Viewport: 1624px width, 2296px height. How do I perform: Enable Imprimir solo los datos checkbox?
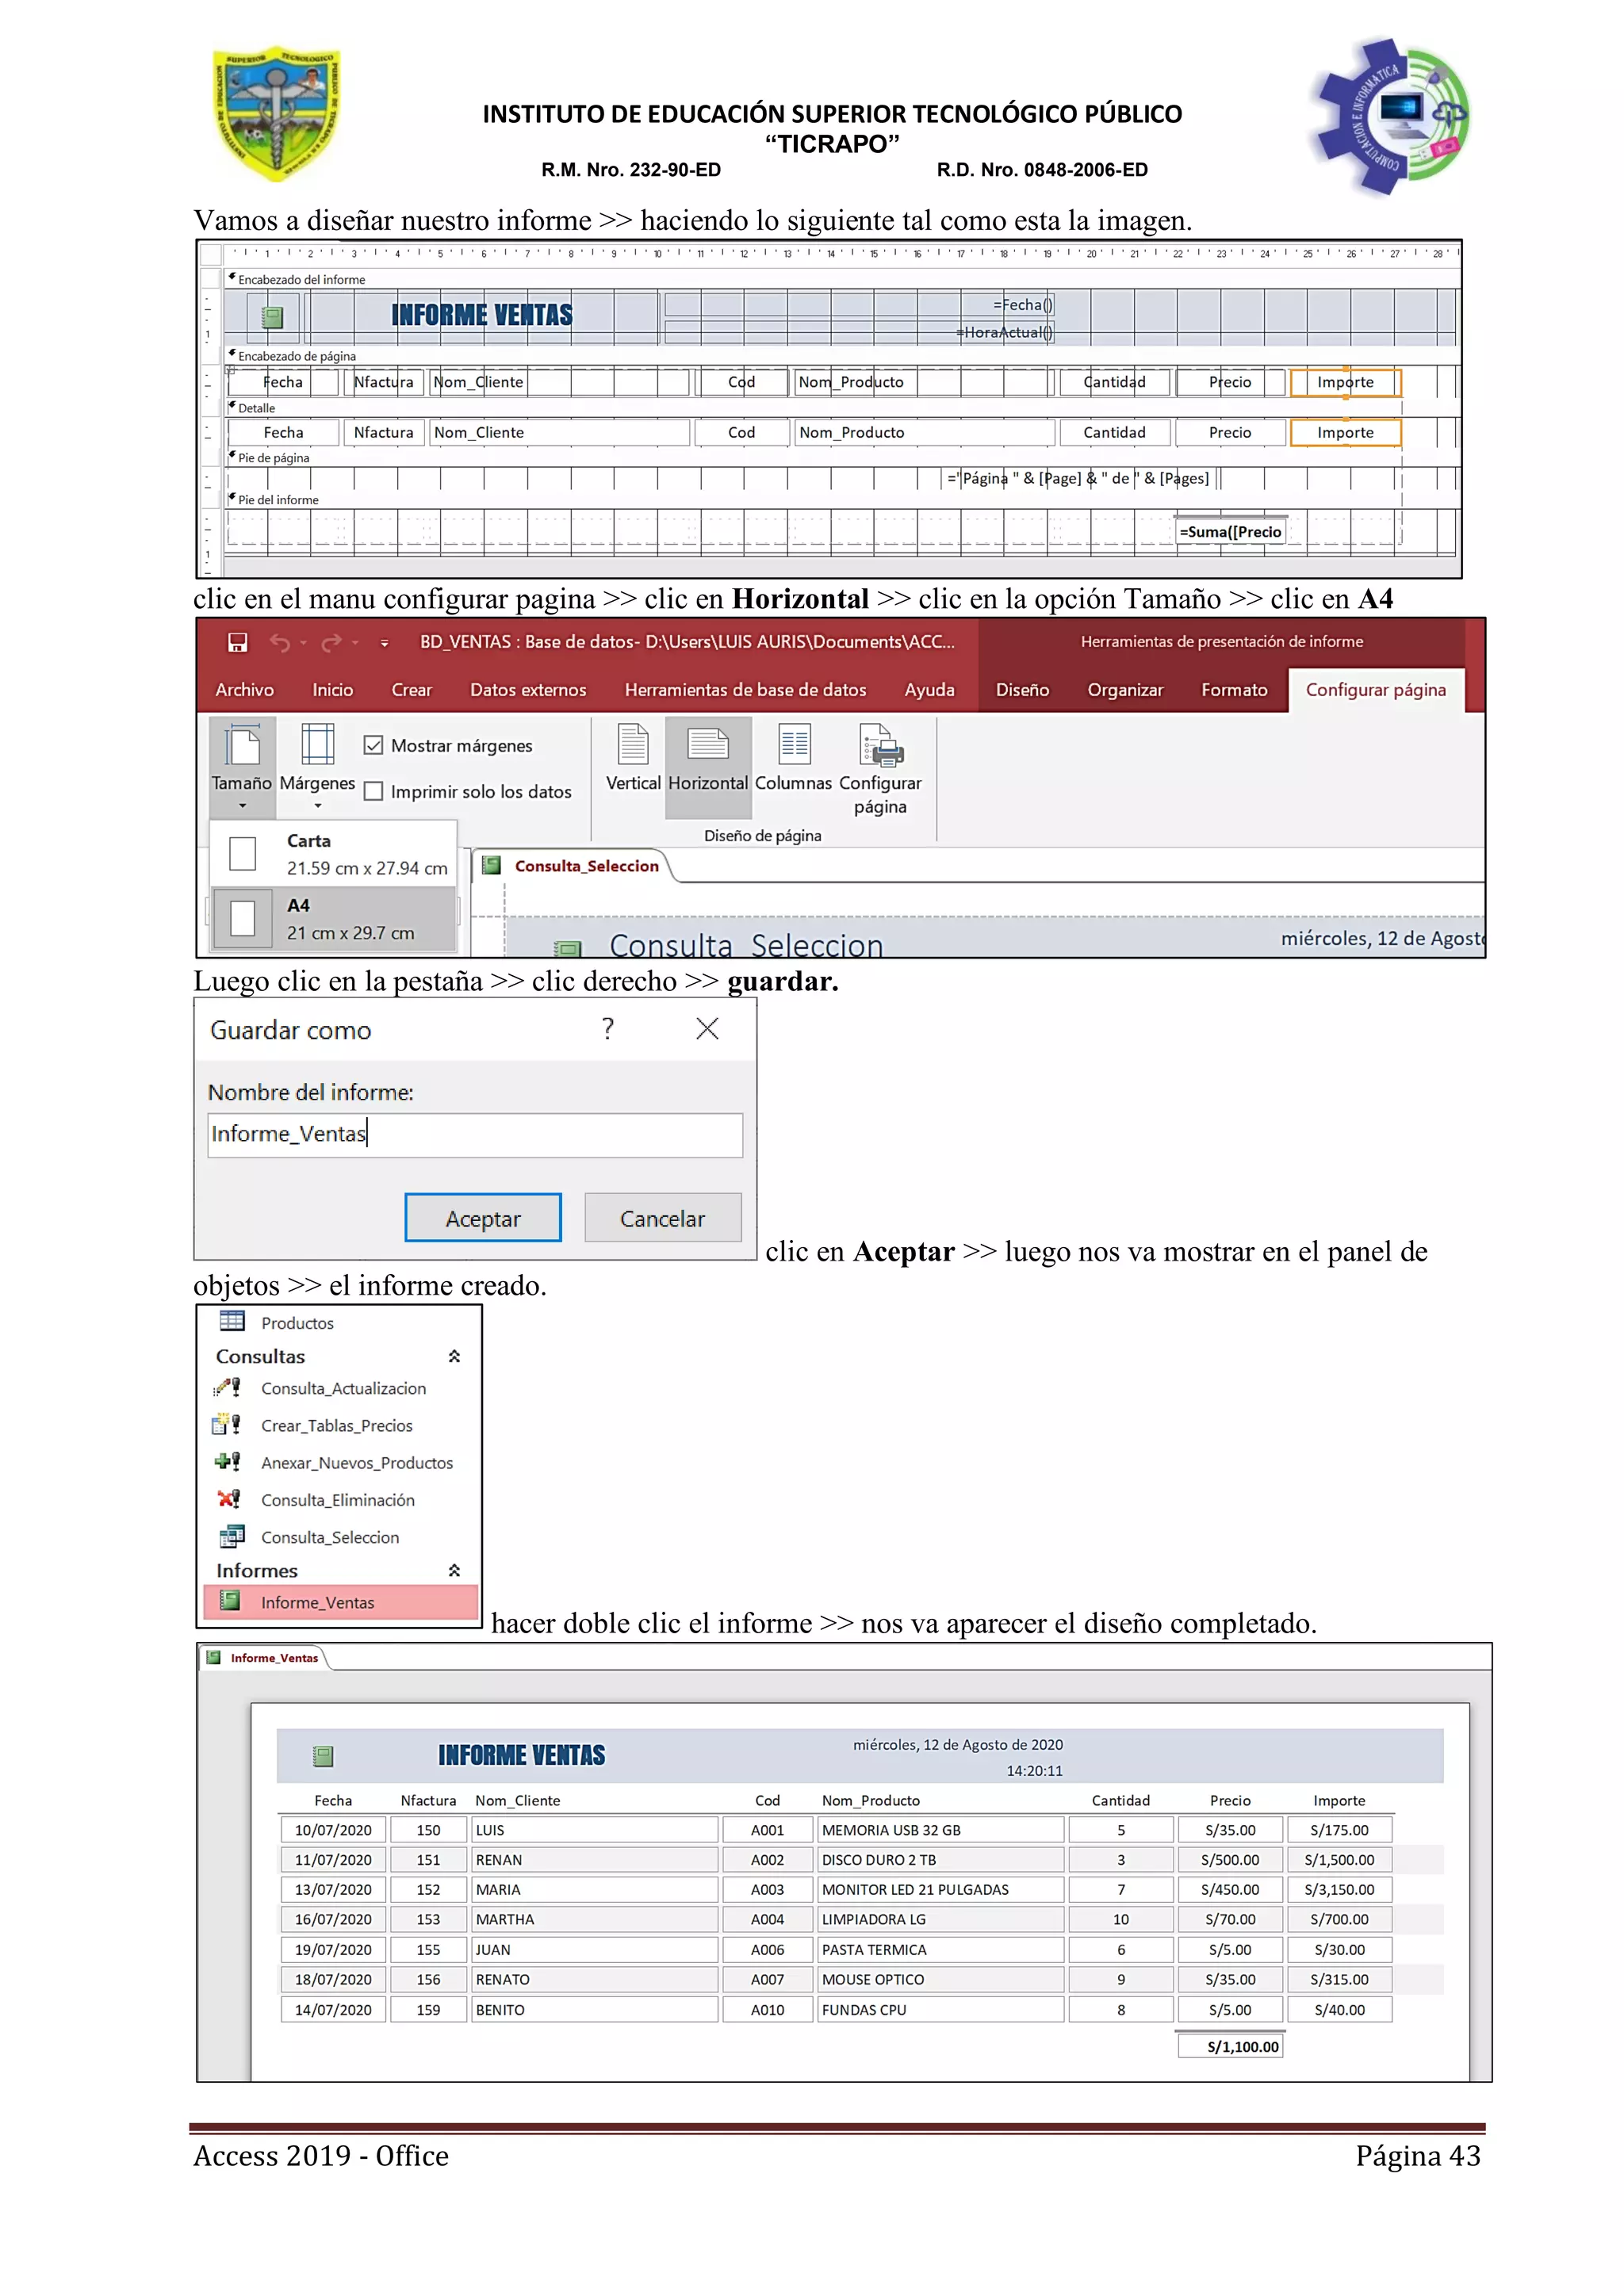(374, 791)
